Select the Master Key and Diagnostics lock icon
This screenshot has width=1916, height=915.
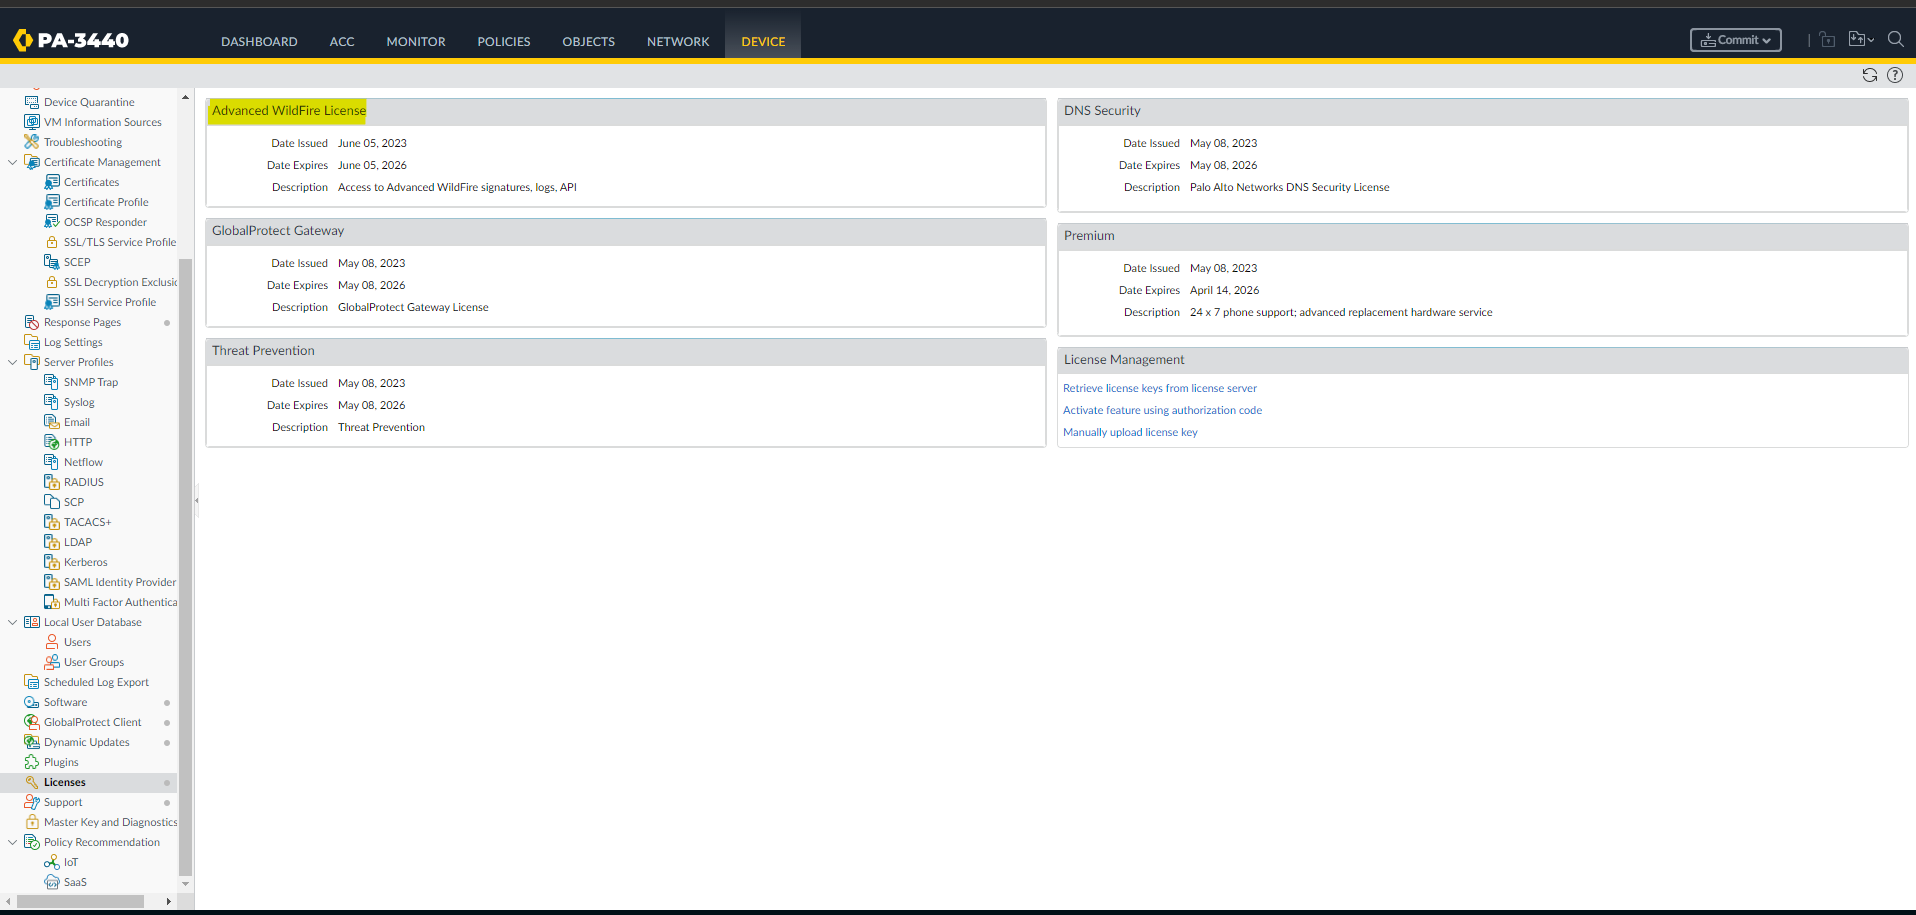(32, 821)
